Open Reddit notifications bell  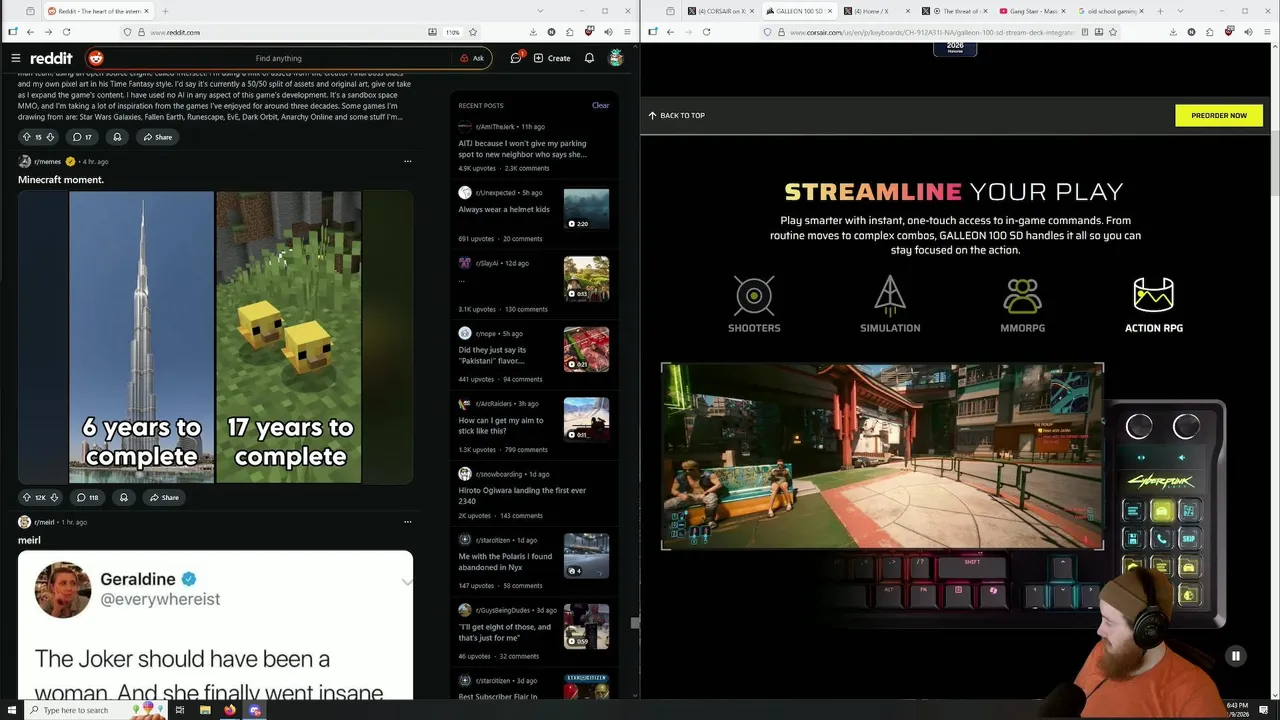(x=589, y=58)
